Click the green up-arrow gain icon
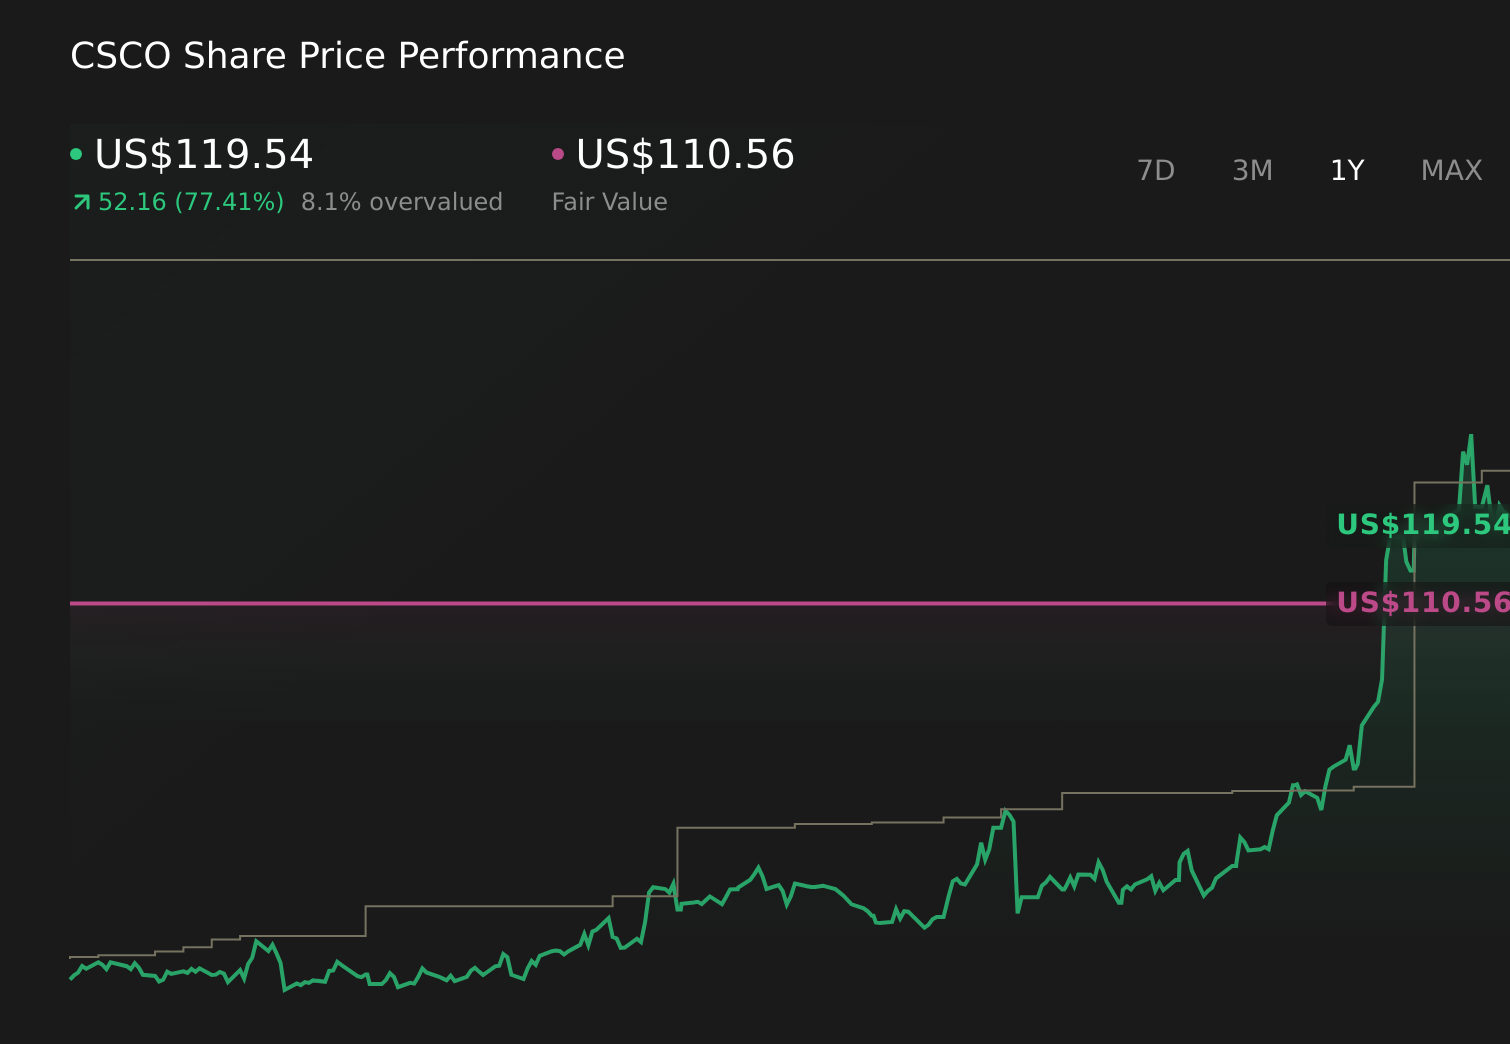Image resolution: width=1510 pixels, height=1044 pixels. pos(82,203)
